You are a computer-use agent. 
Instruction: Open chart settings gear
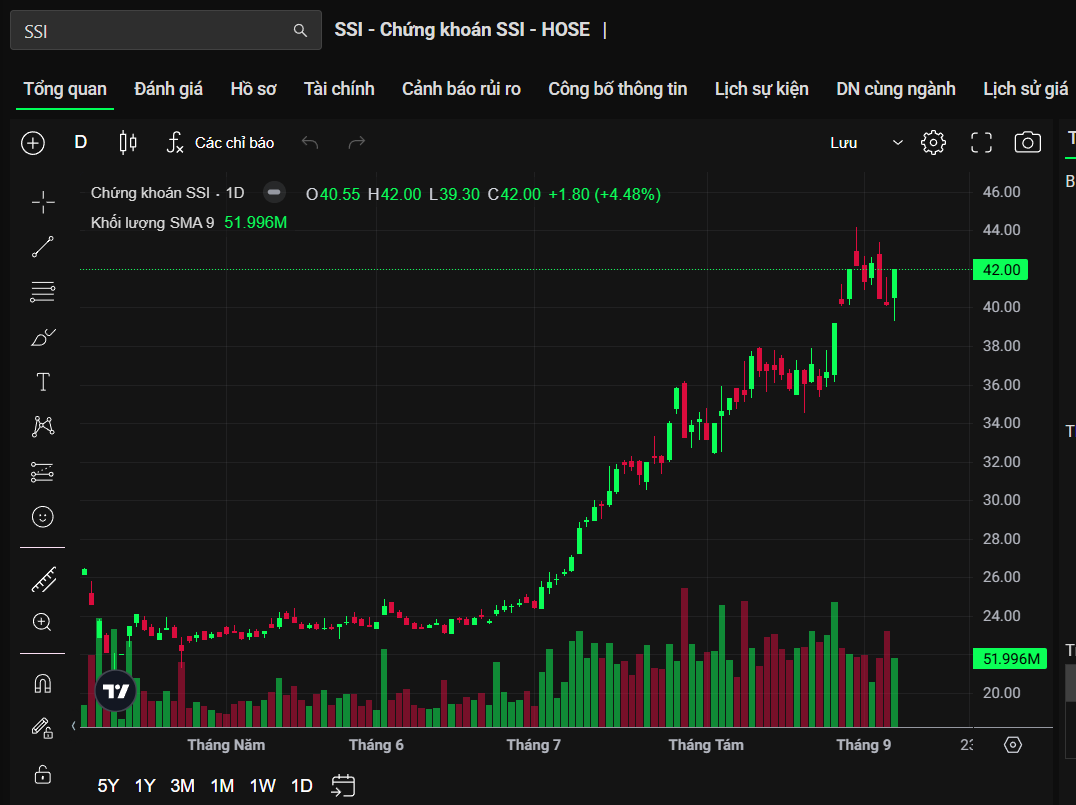pos(933,143)
